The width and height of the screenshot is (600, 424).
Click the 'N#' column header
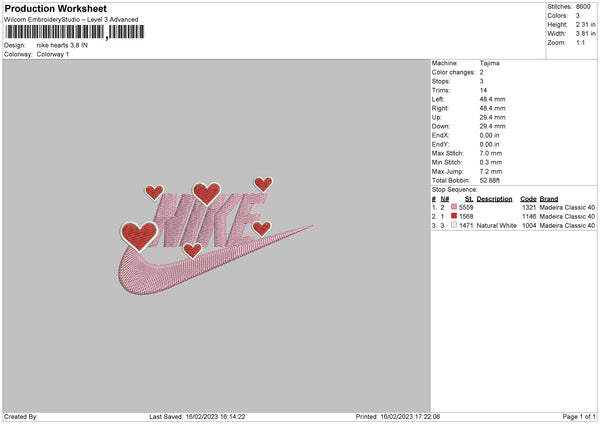[x=445, y=199]
